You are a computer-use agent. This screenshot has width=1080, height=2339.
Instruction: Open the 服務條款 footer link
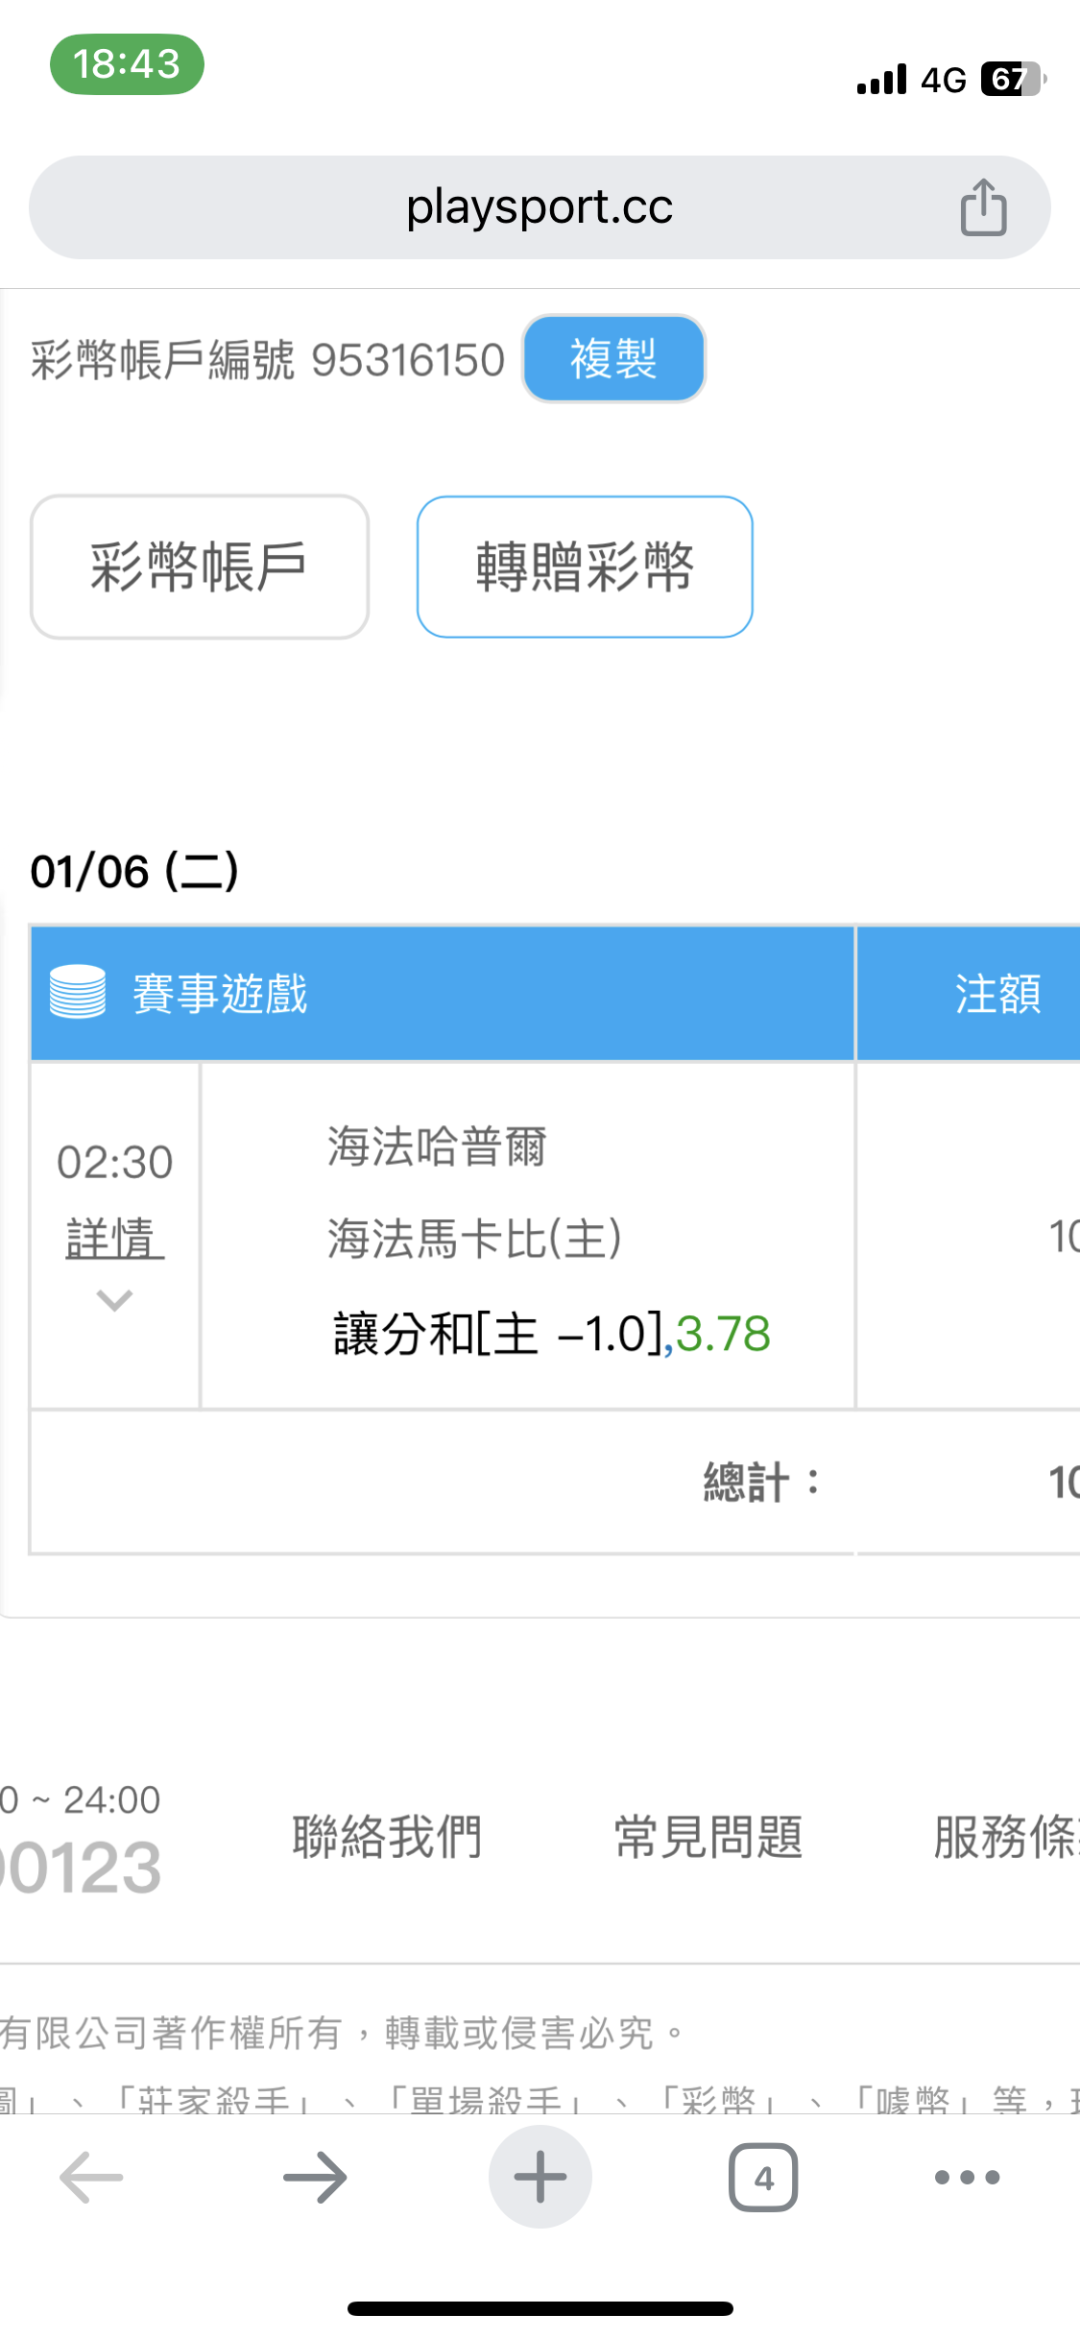1005,1837
